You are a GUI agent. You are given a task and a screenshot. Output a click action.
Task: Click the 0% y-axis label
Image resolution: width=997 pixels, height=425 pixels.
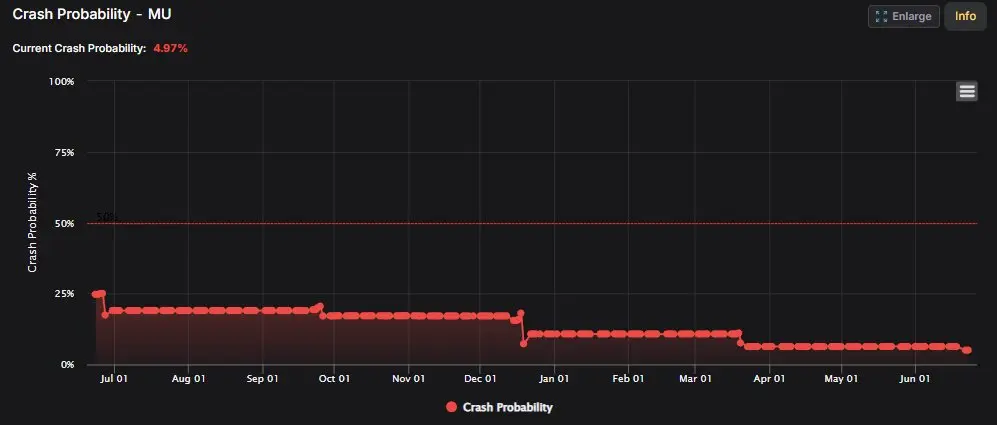[67, 365]
